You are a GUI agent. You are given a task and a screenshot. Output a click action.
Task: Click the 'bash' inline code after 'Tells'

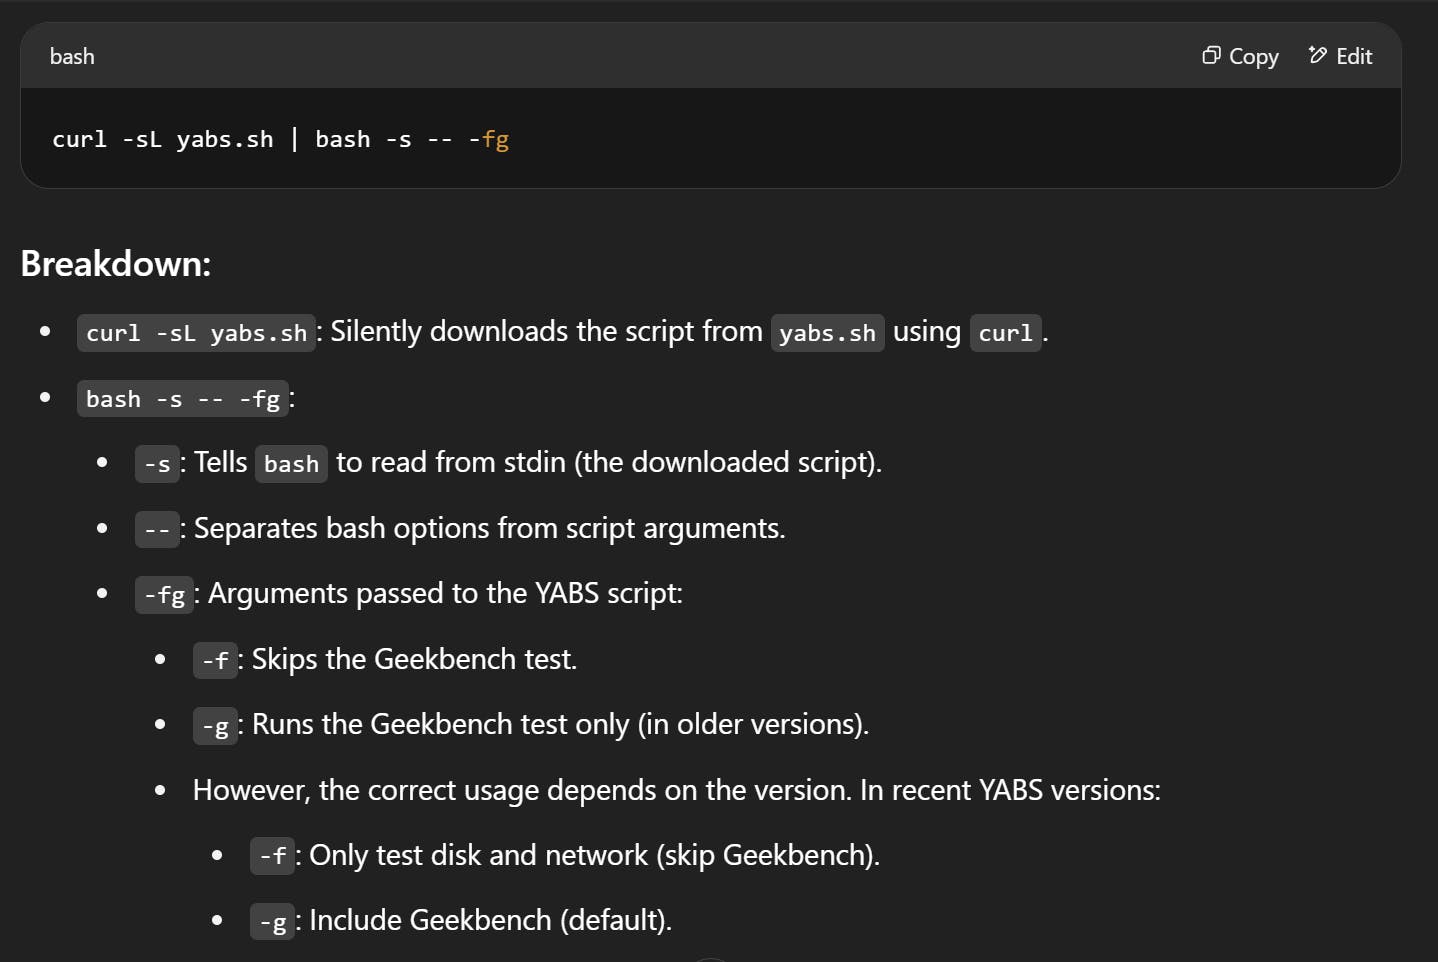(291, 464)
